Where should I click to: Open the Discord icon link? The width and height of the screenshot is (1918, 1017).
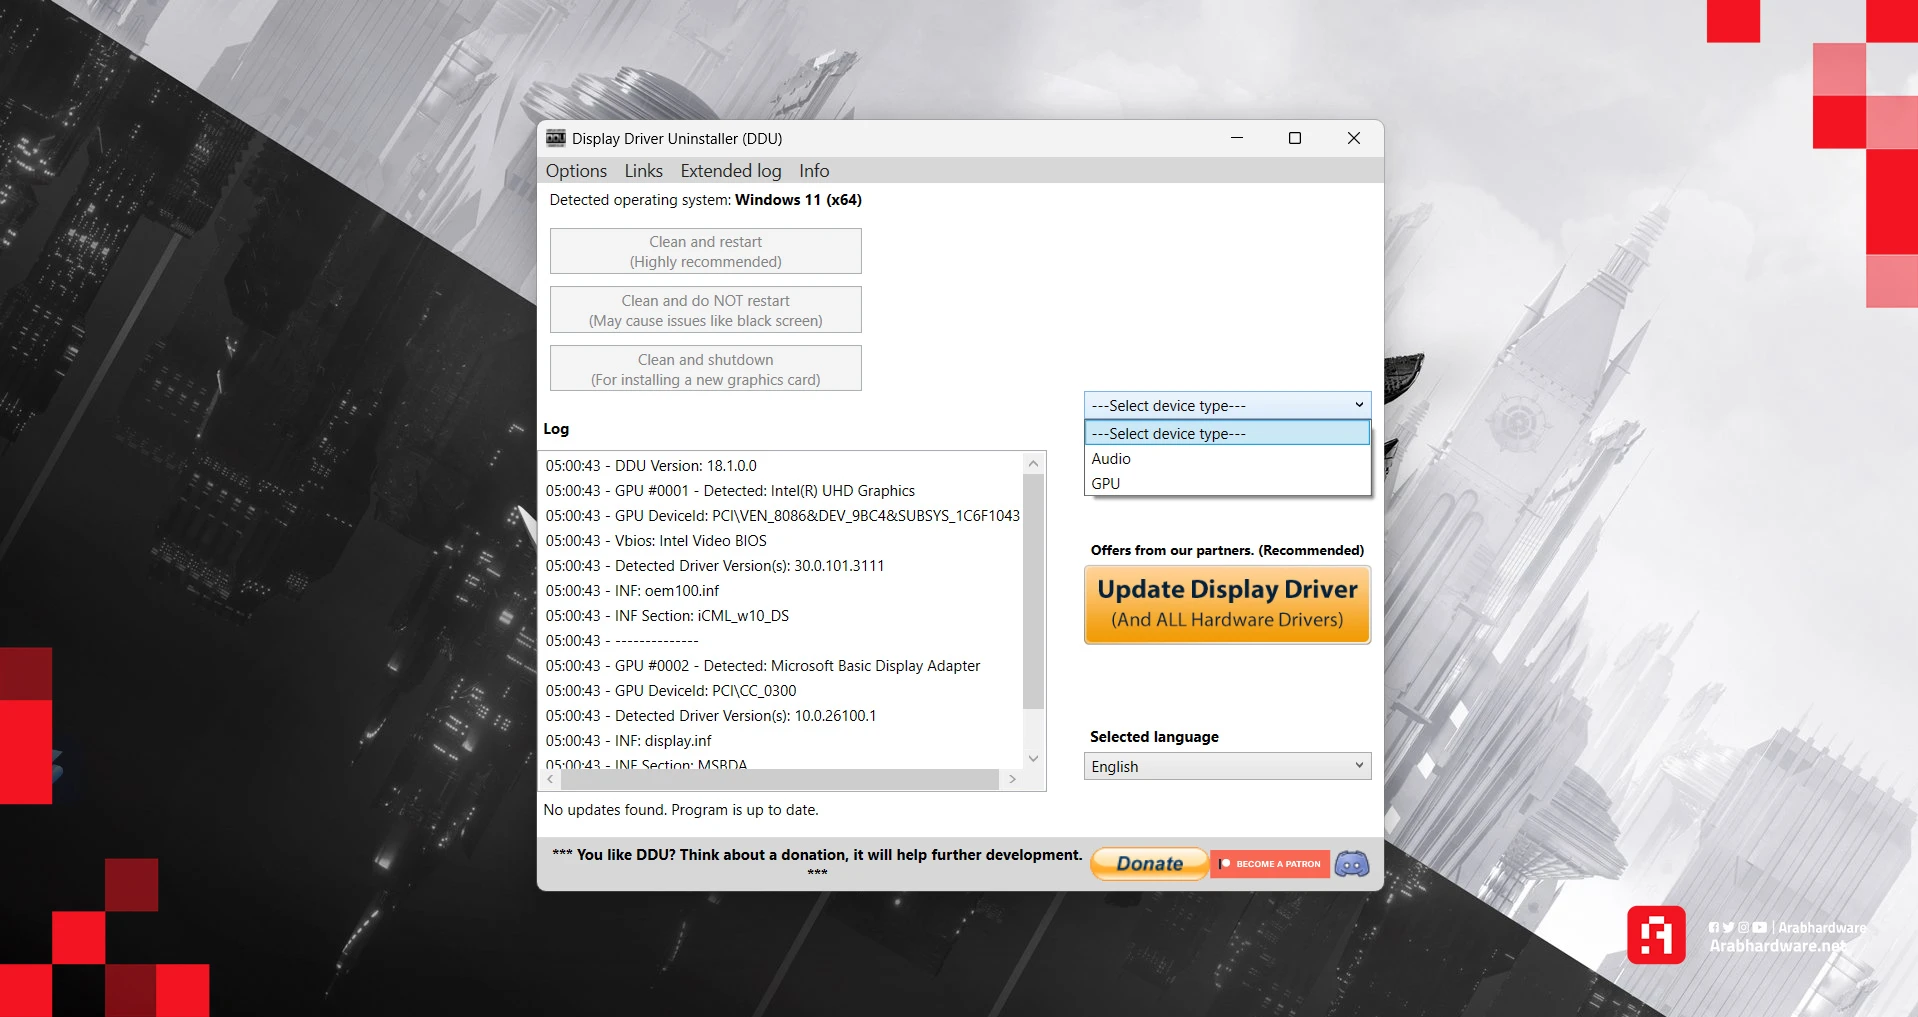[x=1352, y=864]
